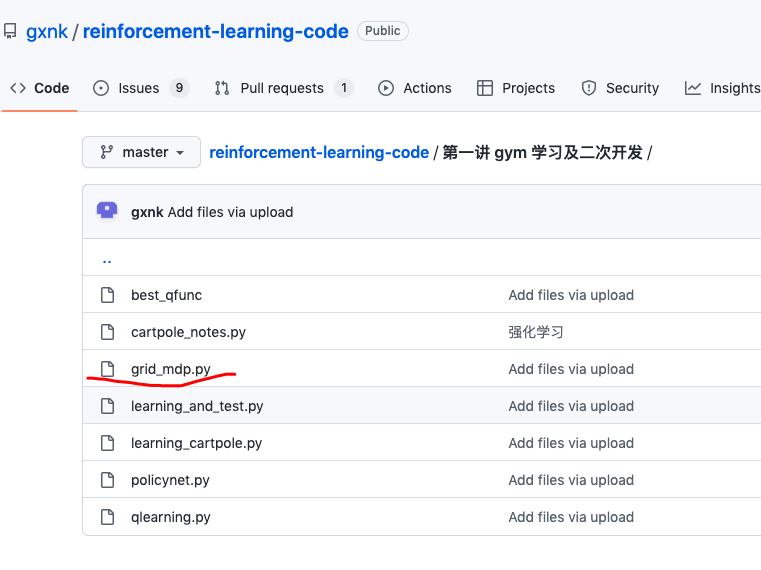Click the file icon beside policynet.py

tap(107, 480)
